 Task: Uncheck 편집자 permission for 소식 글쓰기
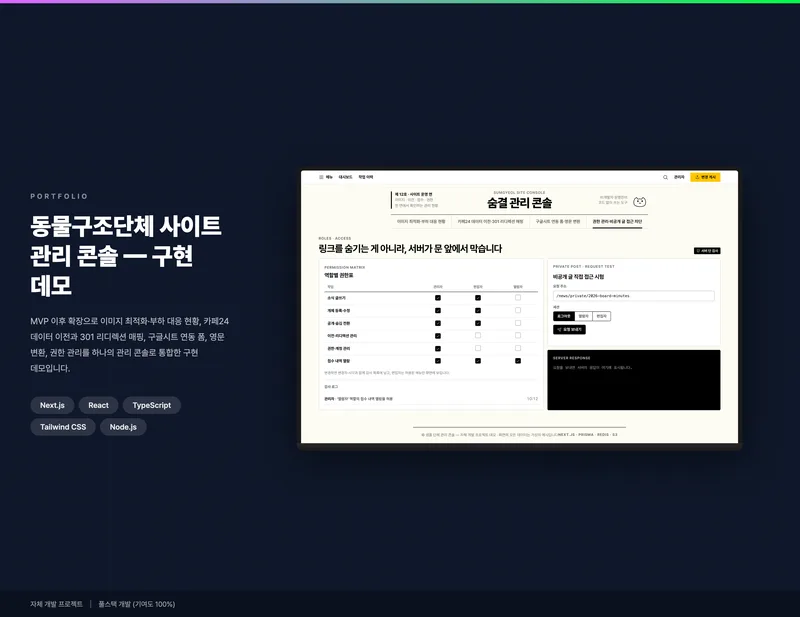point(478,298)
